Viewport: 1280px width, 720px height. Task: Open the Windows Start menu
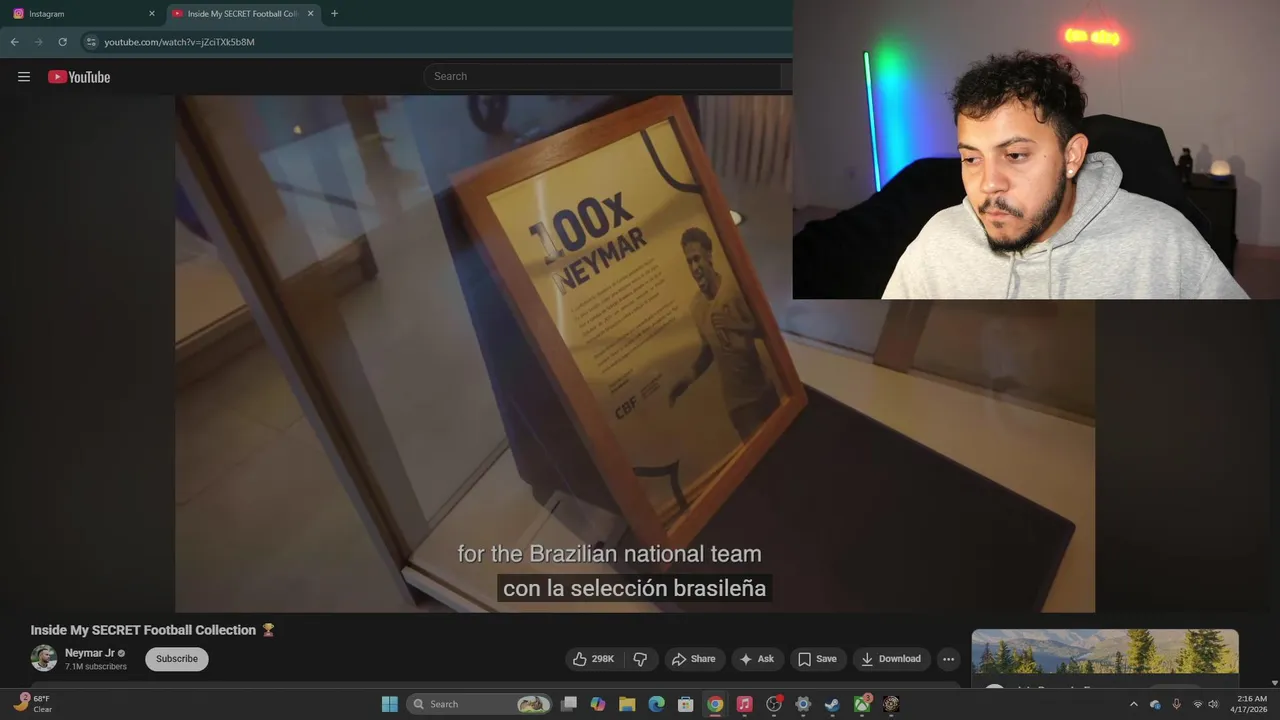click(390, 704)
